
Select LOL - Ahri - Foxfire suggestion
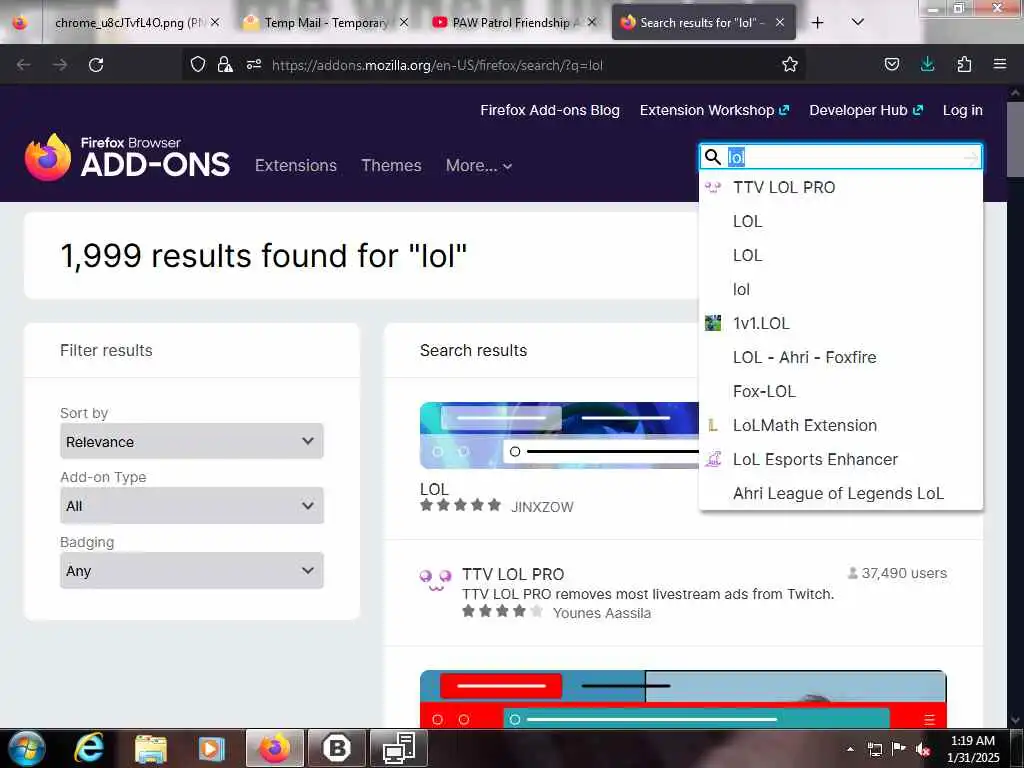click(840, 357)
